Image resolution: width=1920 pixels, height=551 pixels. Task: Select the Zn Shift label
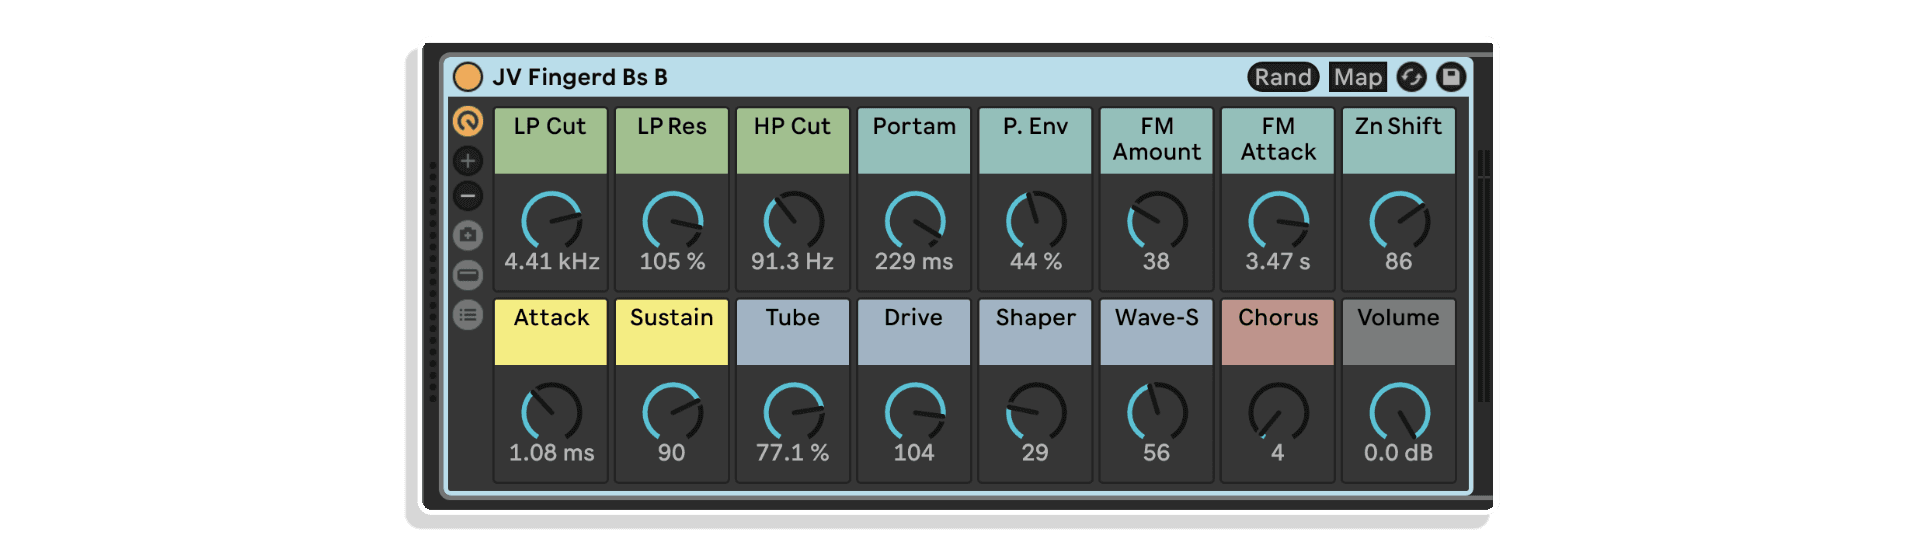tap(1399, 141)
